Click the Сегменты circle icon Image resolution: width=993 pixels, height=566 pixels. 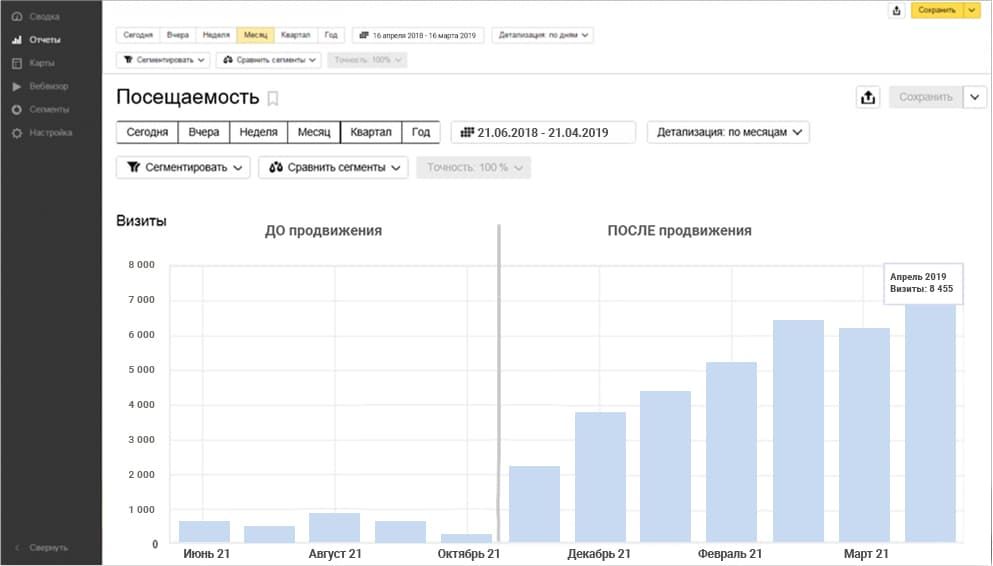(17, 110)
